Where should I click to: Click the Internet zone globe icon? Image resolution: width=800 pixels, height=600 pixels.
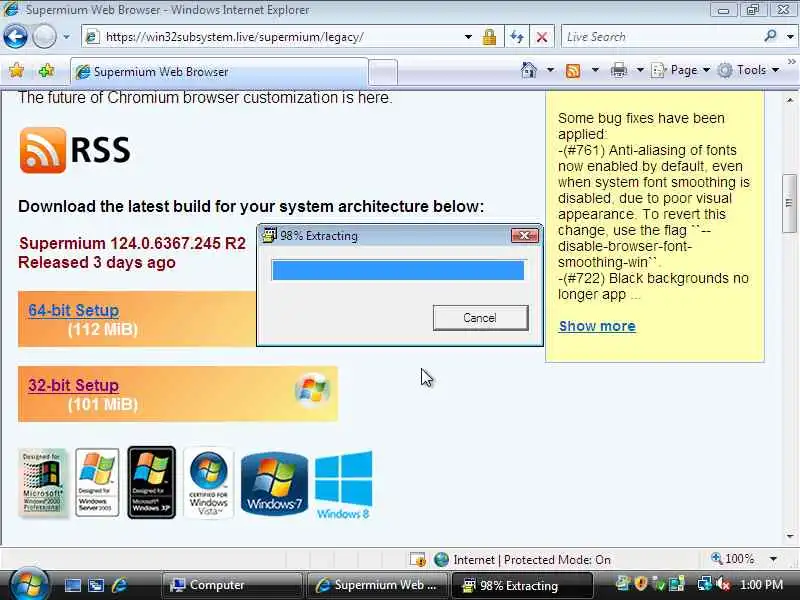click(441, 560)
